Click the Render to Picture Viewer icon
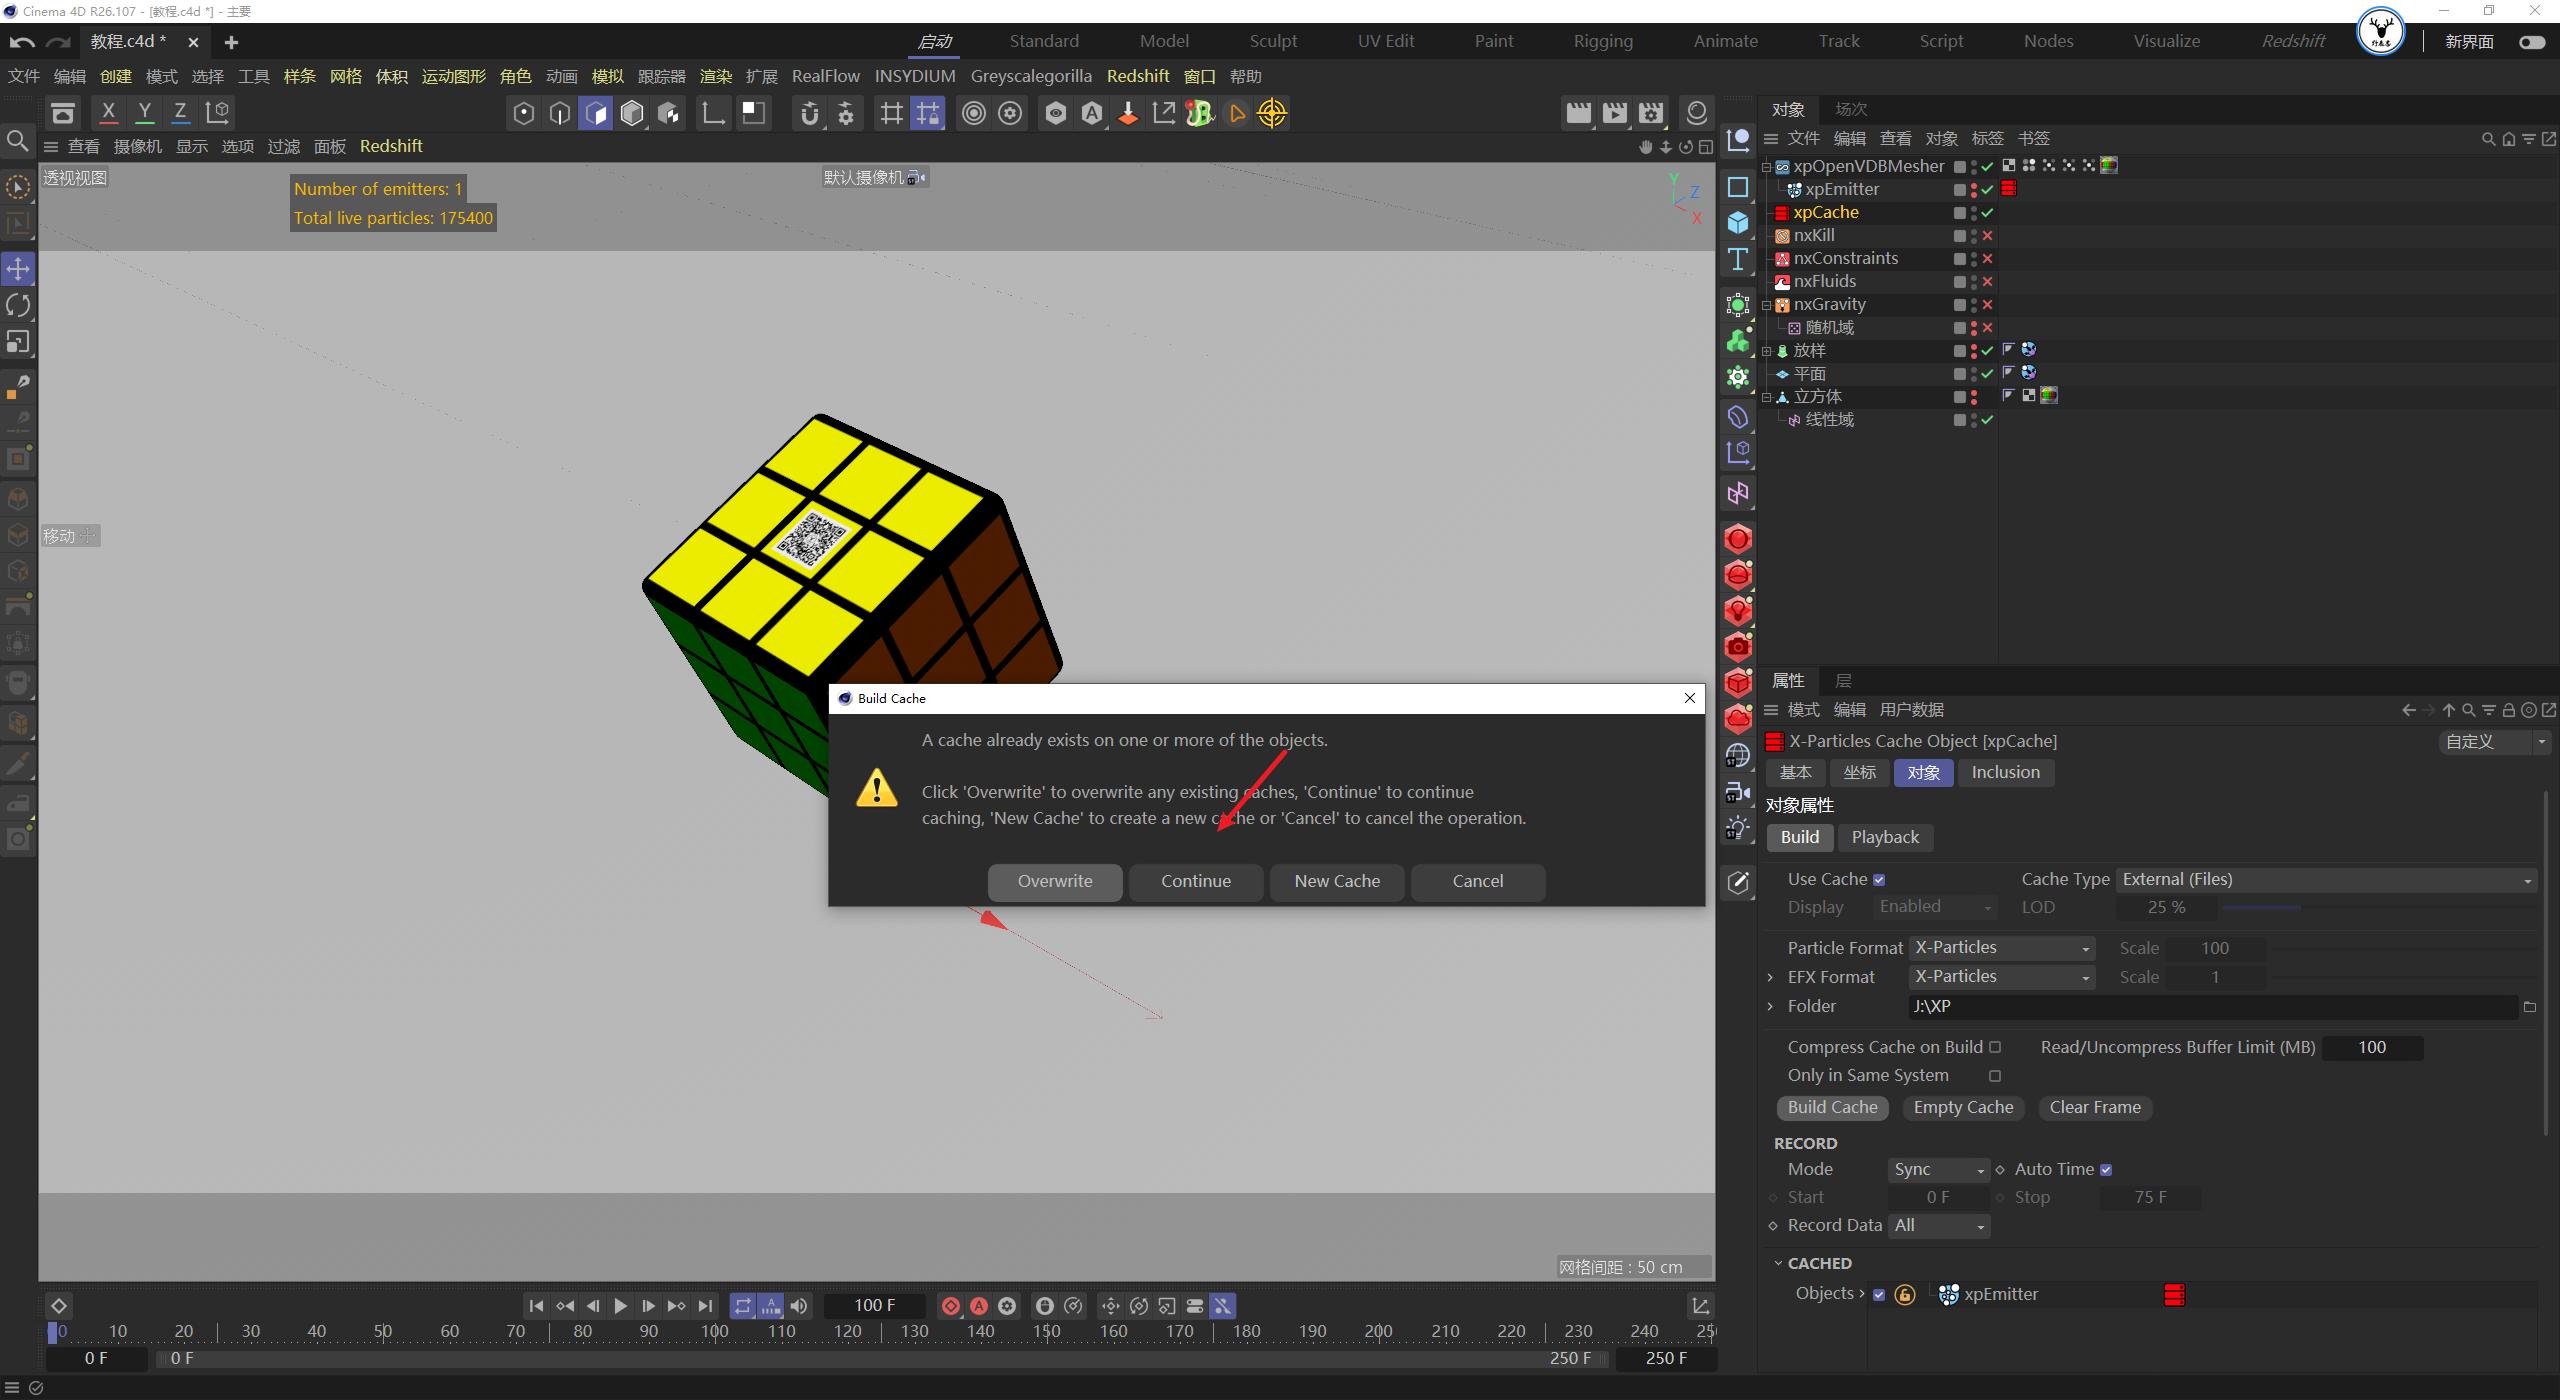The width and height of the screenshot is (2560, 1400). (x=1615, y=113)
